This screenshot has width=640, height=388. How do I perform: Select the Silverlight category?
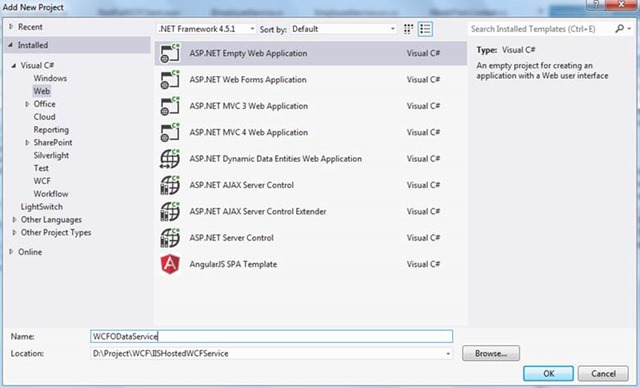coord(51,155)
